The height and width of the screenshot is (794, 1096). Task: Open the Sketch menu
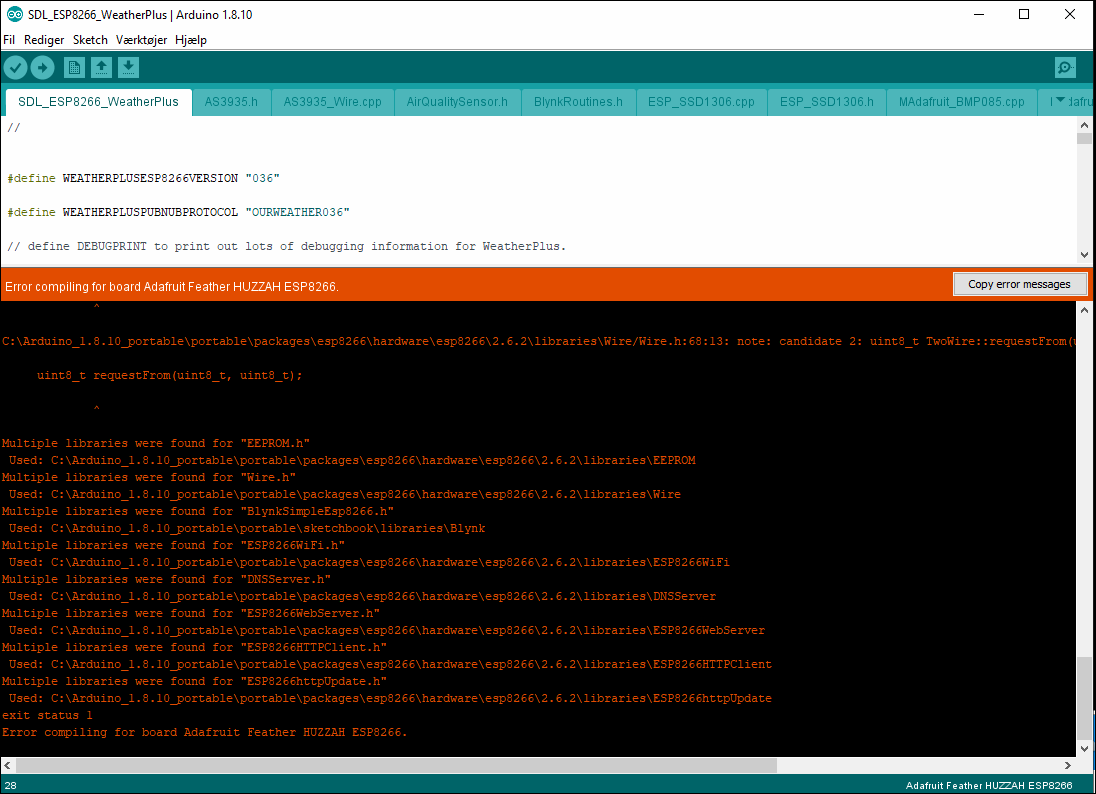click(x=90, y=40)
